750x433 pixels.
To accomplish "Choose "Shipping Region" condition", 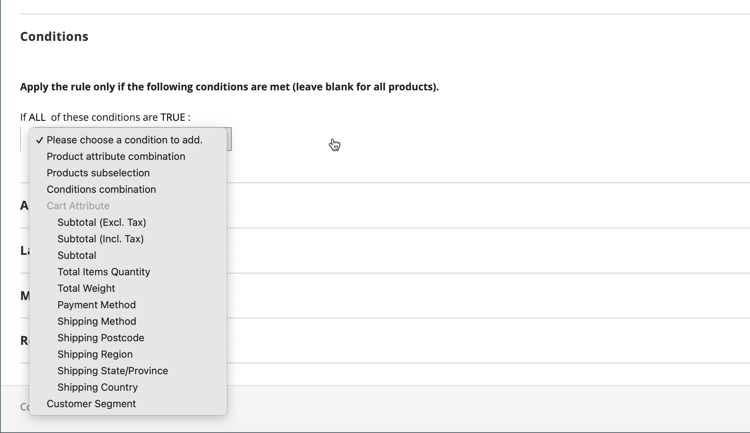I will coord(95,354).
